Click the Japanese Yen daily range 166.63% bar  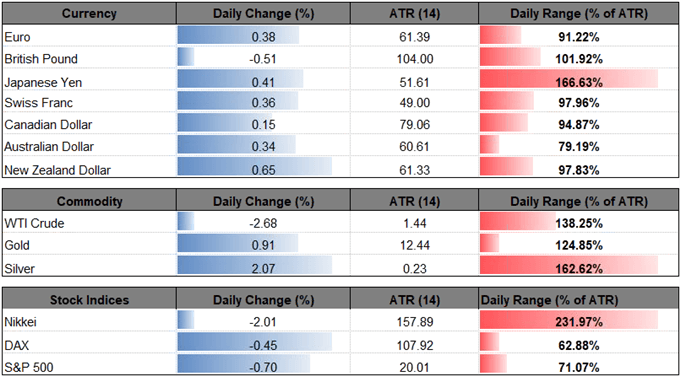[579, 81]
